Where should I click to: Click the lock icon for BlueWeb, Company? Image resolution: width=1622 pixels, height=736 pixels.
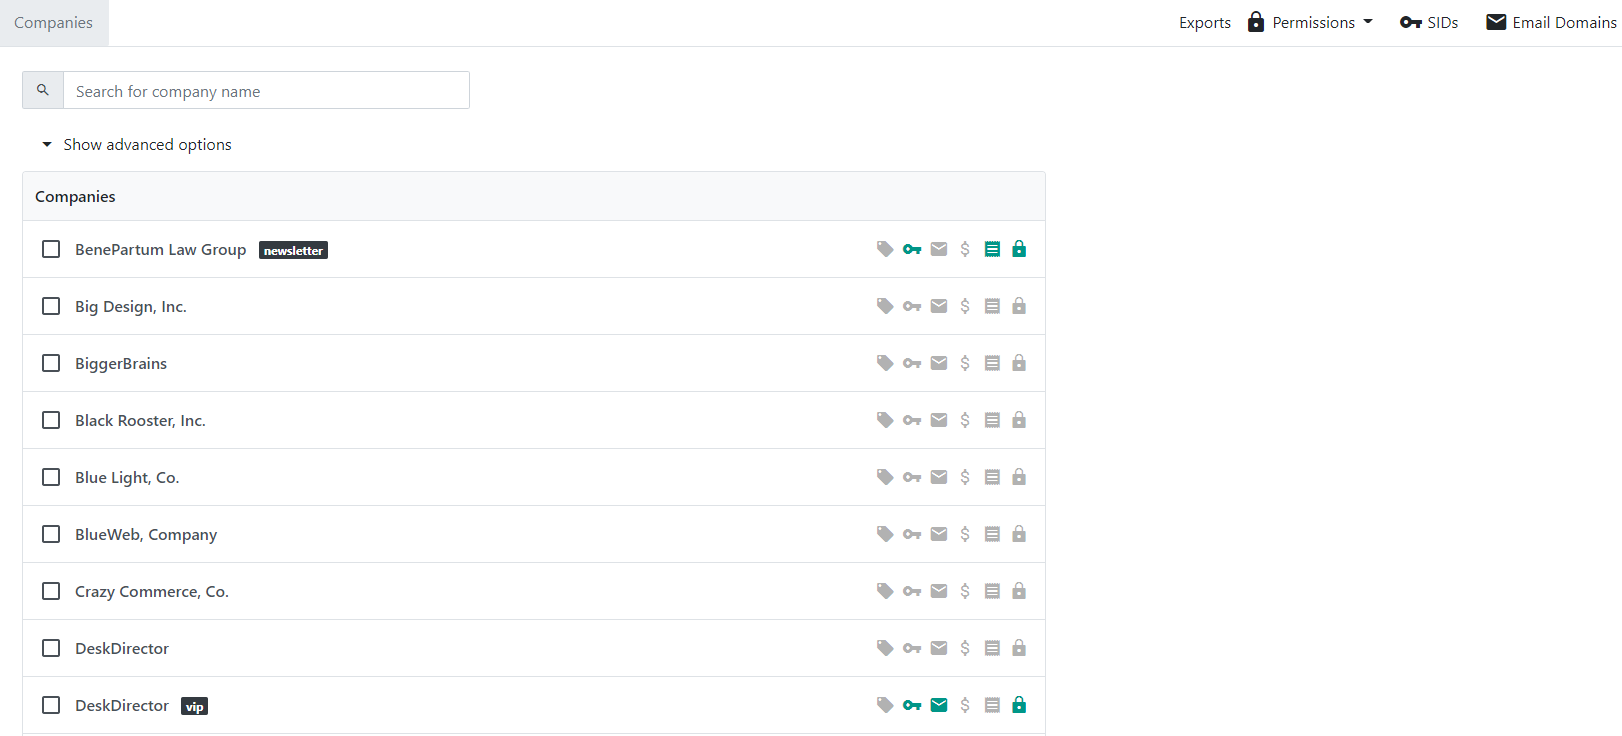(1019, 534)
